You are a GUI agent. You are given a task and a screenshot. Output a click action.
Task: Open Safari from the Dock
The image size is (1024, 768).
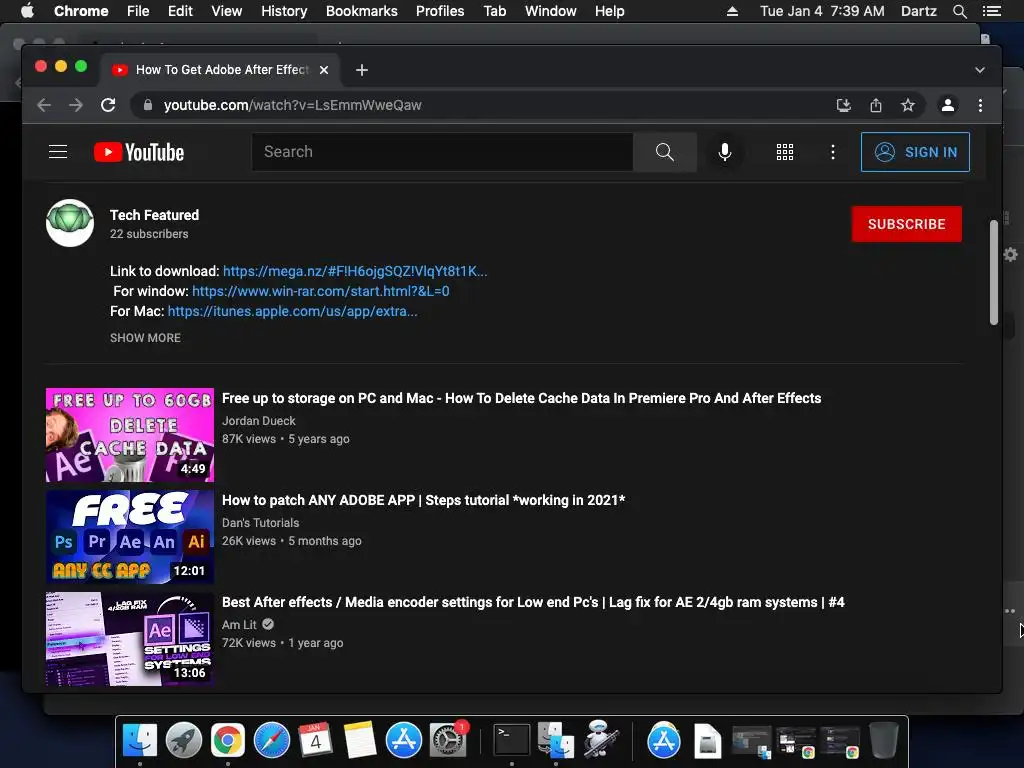click(x=272, y=740)
